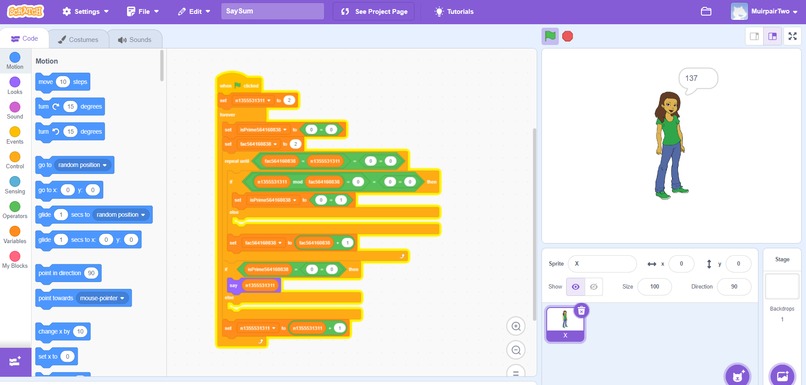Click the green flag to run the project

[550, 36]
